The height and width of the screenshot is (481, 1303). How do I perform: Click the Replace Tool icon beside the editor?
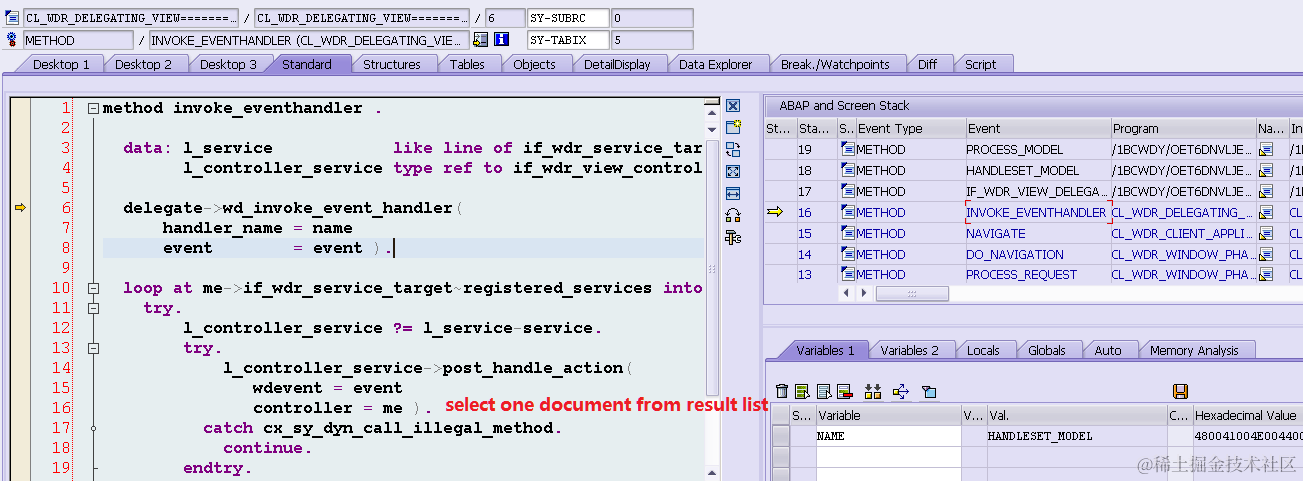pos(733,149)
